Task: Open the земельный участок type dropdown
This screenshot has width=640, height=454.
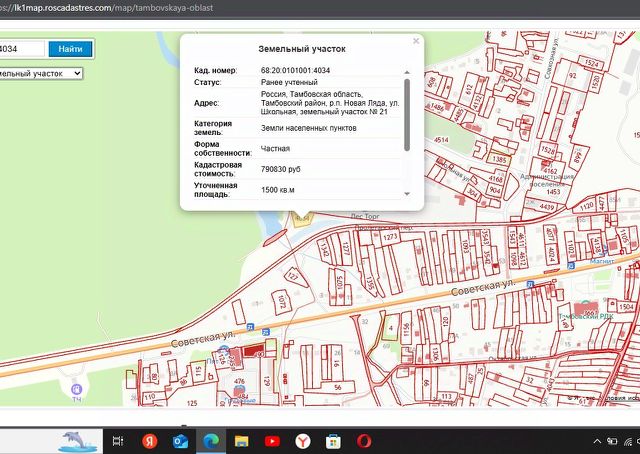Action: 41,73
